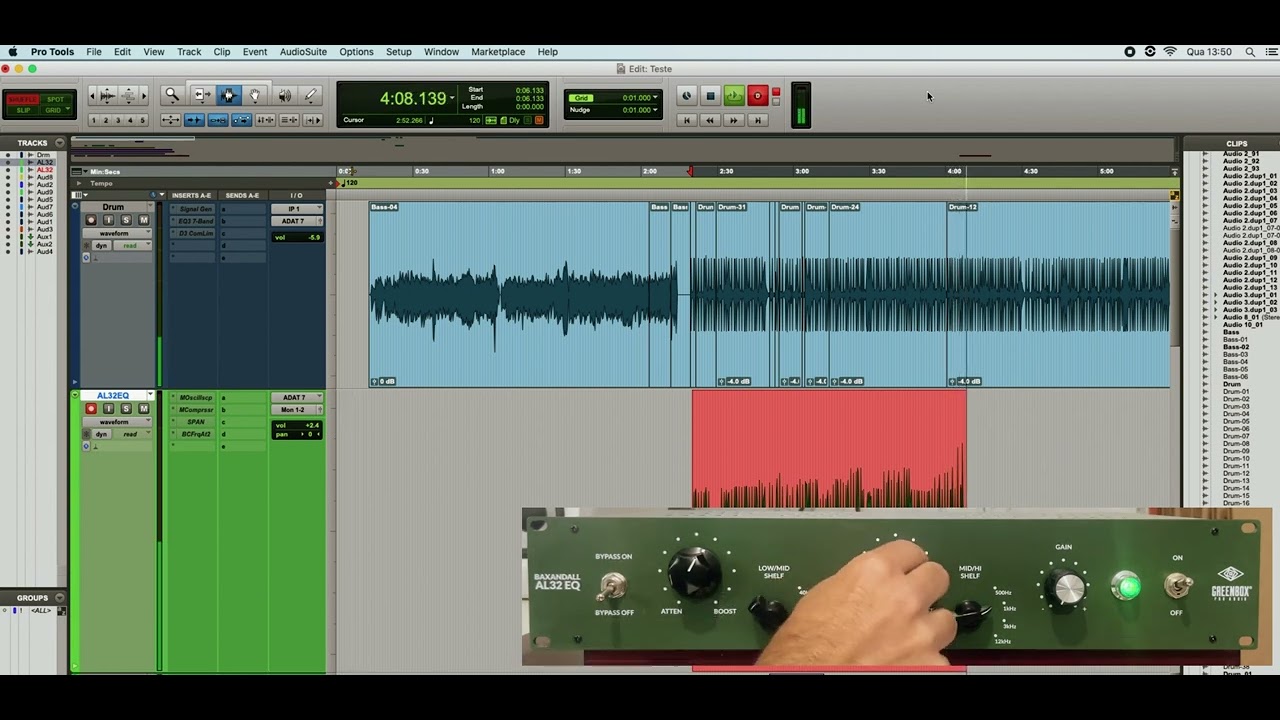This screenshot has width=1280, height=720.
Task: Recall zoom preset 5
Action: click(x=142, y=120)
